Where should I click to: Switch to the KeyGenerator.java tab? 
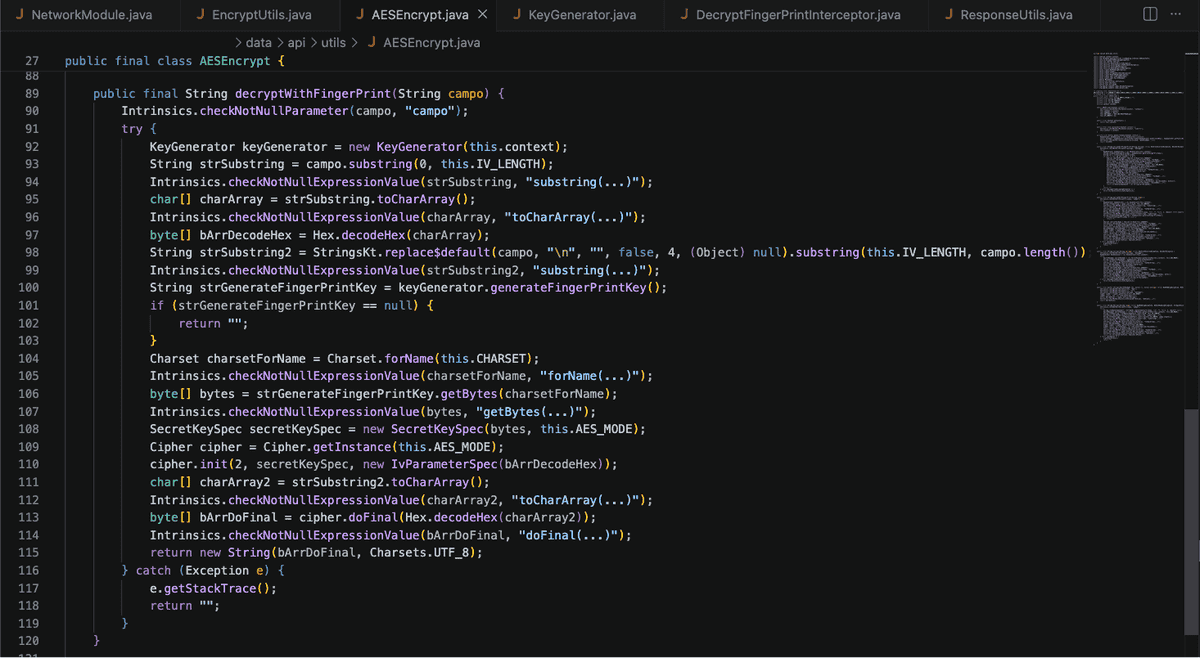click(582, 15)
